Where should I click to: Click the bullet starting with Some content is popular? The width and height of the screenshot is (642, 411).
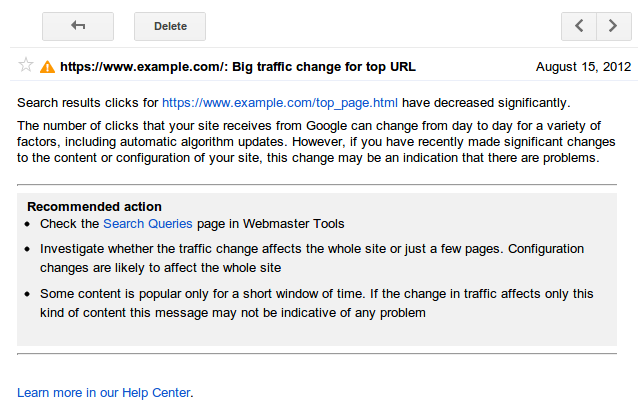[x=316, y=294]
